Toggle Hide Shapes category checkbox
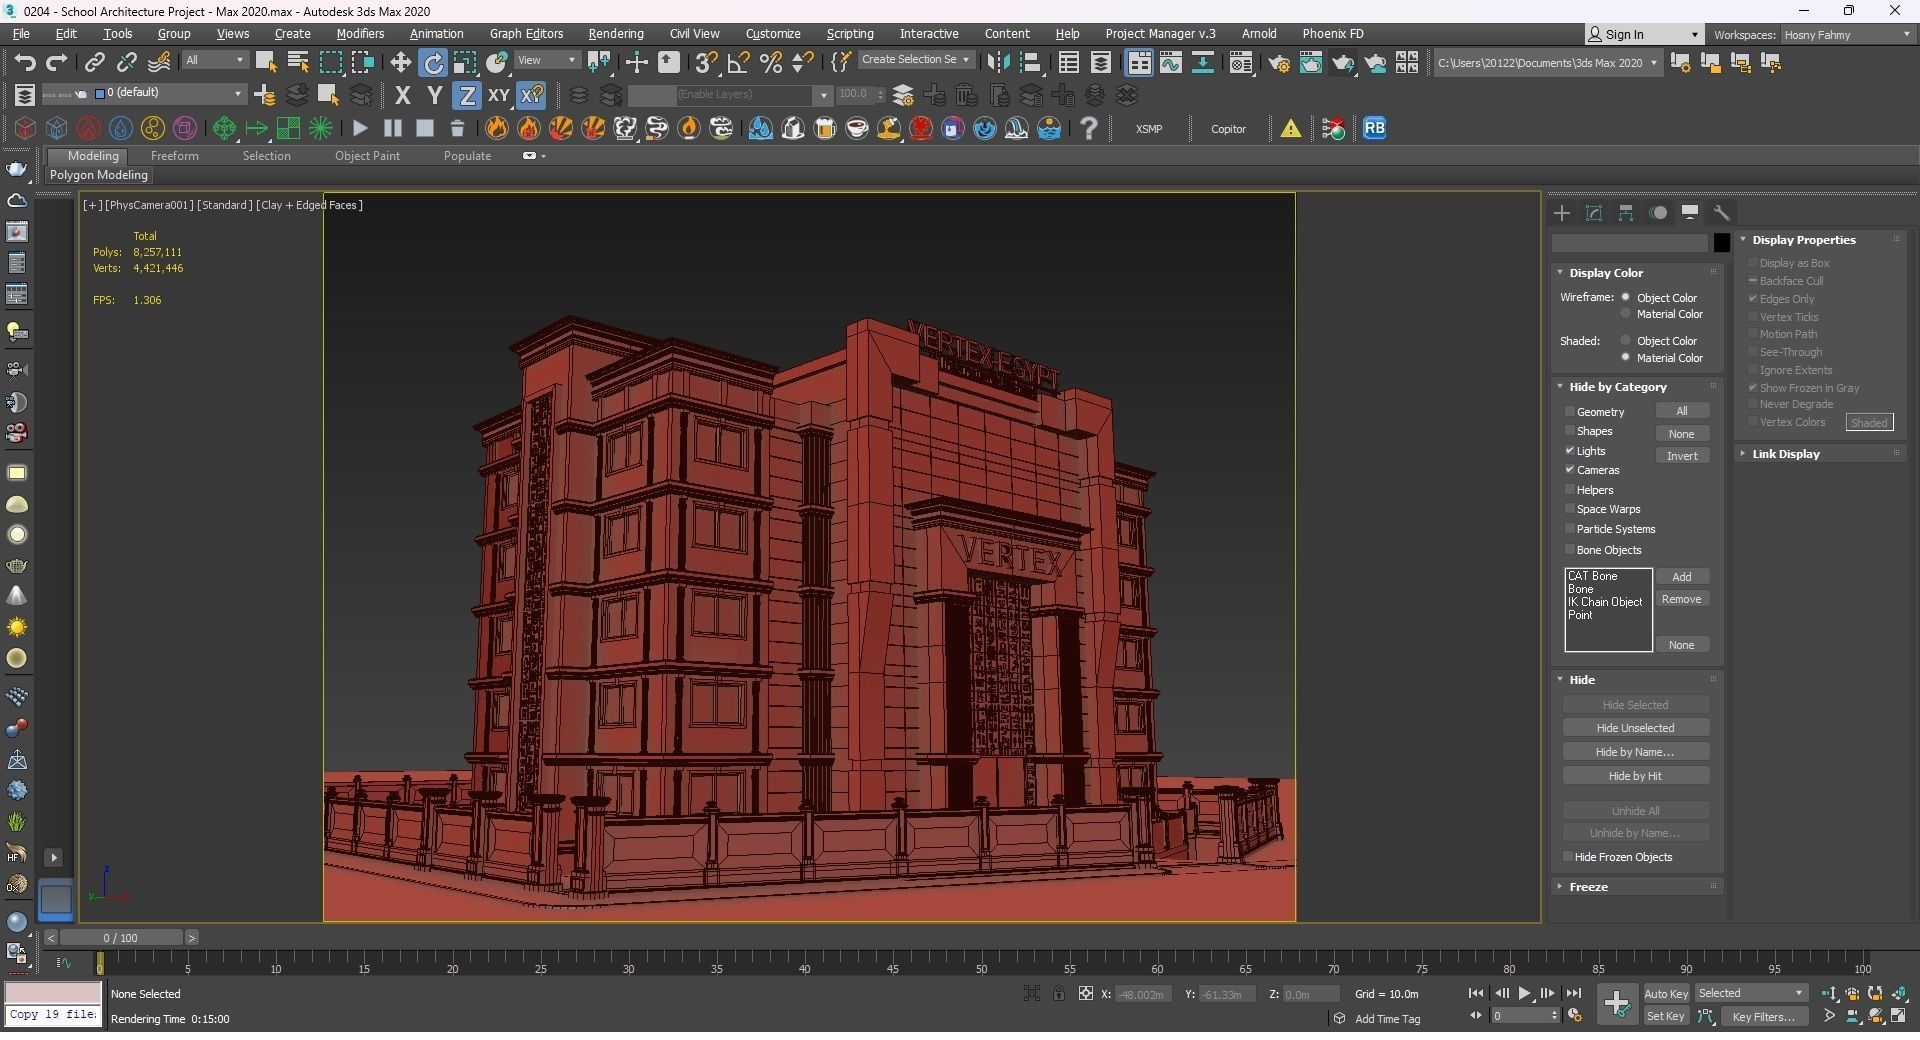1920x1040 pixels. point(1570,431)
